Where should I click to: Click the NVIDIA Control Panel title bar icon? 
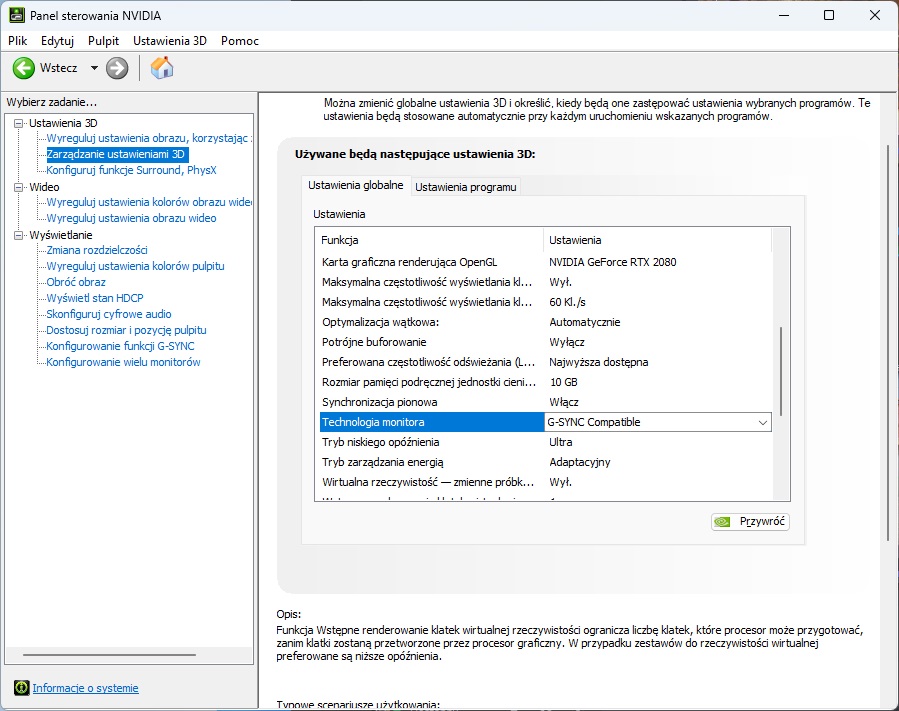17,15
